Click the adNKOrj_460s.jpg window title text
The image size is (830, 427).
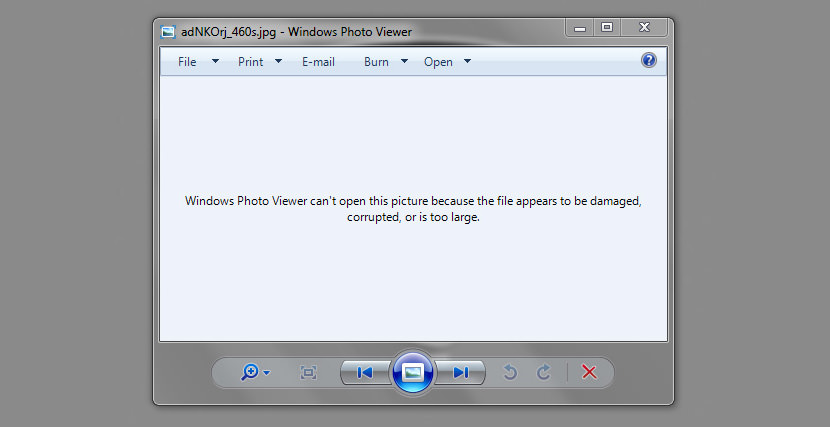[x=296, y=32]
